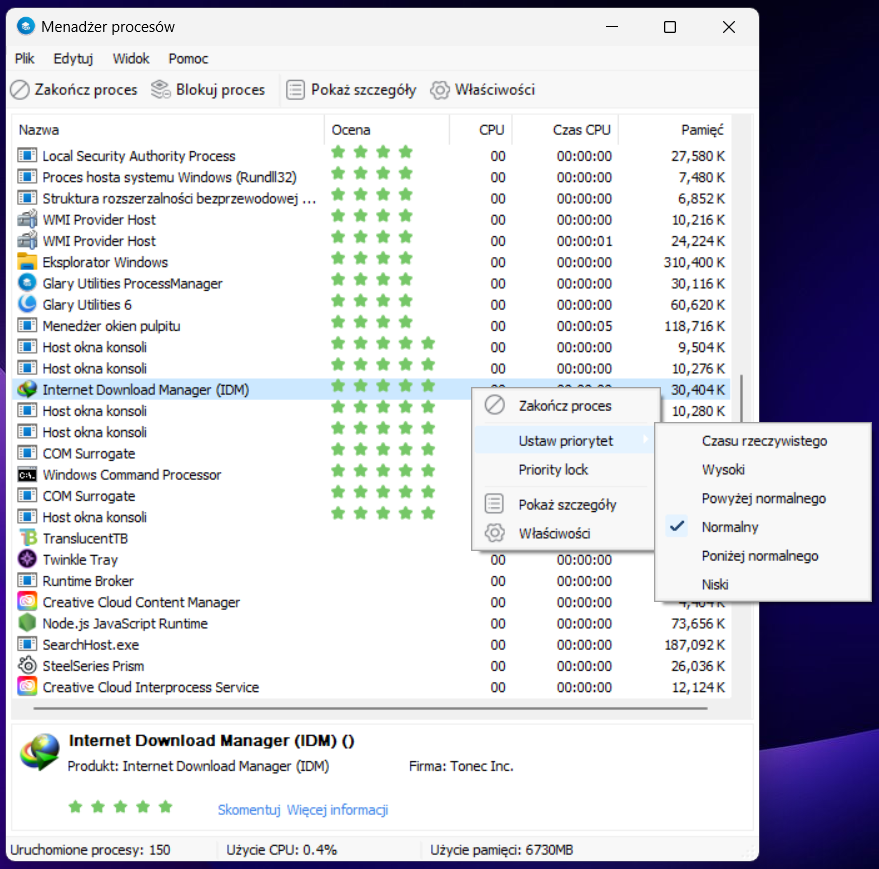
Task: Rate the process using the bottom stars
Action: (120, 806)
